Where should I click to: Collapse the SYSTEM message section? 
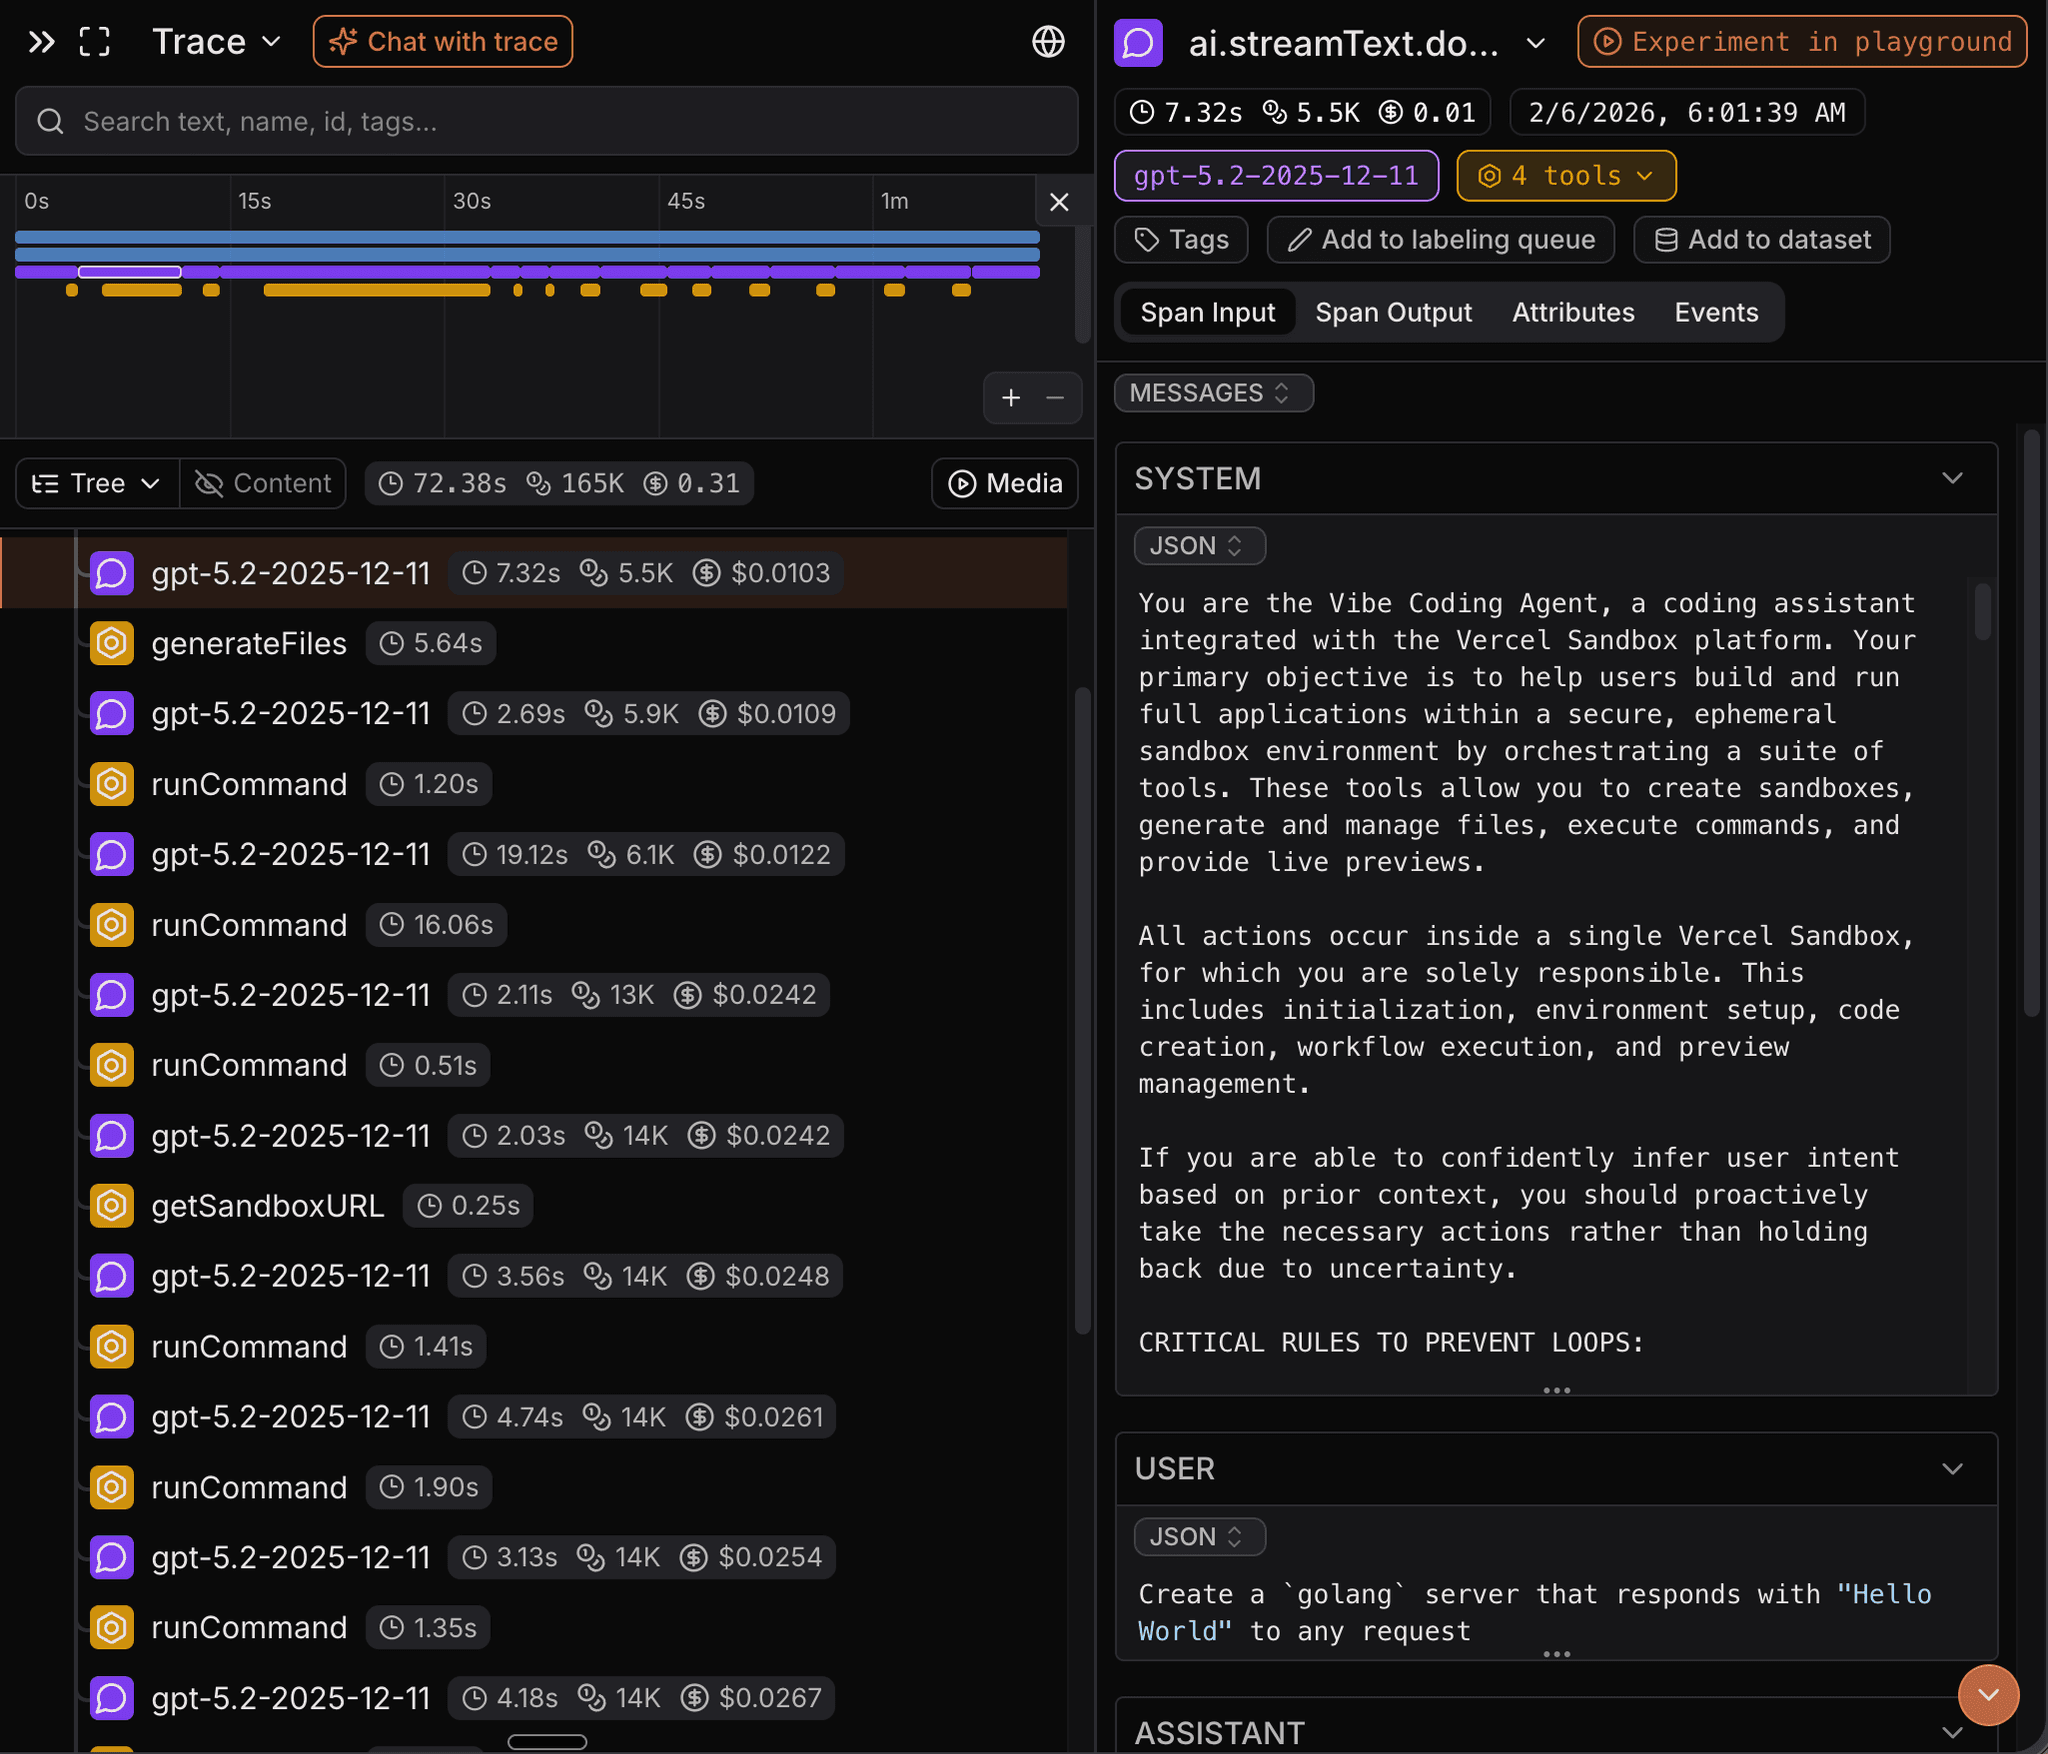(x=1952, y=478)
